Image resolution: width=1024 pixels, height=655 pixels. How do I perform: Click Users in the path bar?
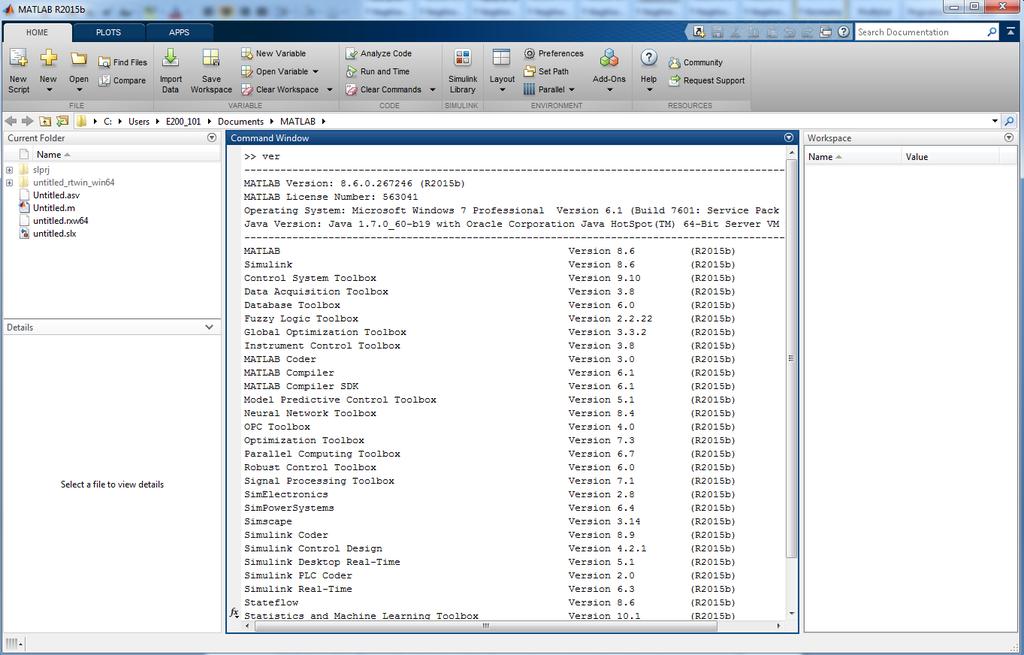[138, 121]
